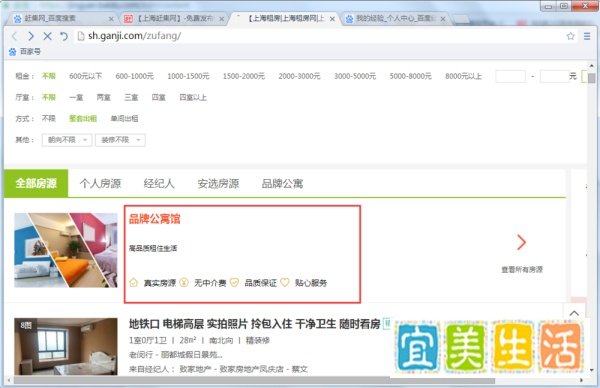Click 查看所有房源 link
Screen dimensions: 600x388
[x=522, y=269]
